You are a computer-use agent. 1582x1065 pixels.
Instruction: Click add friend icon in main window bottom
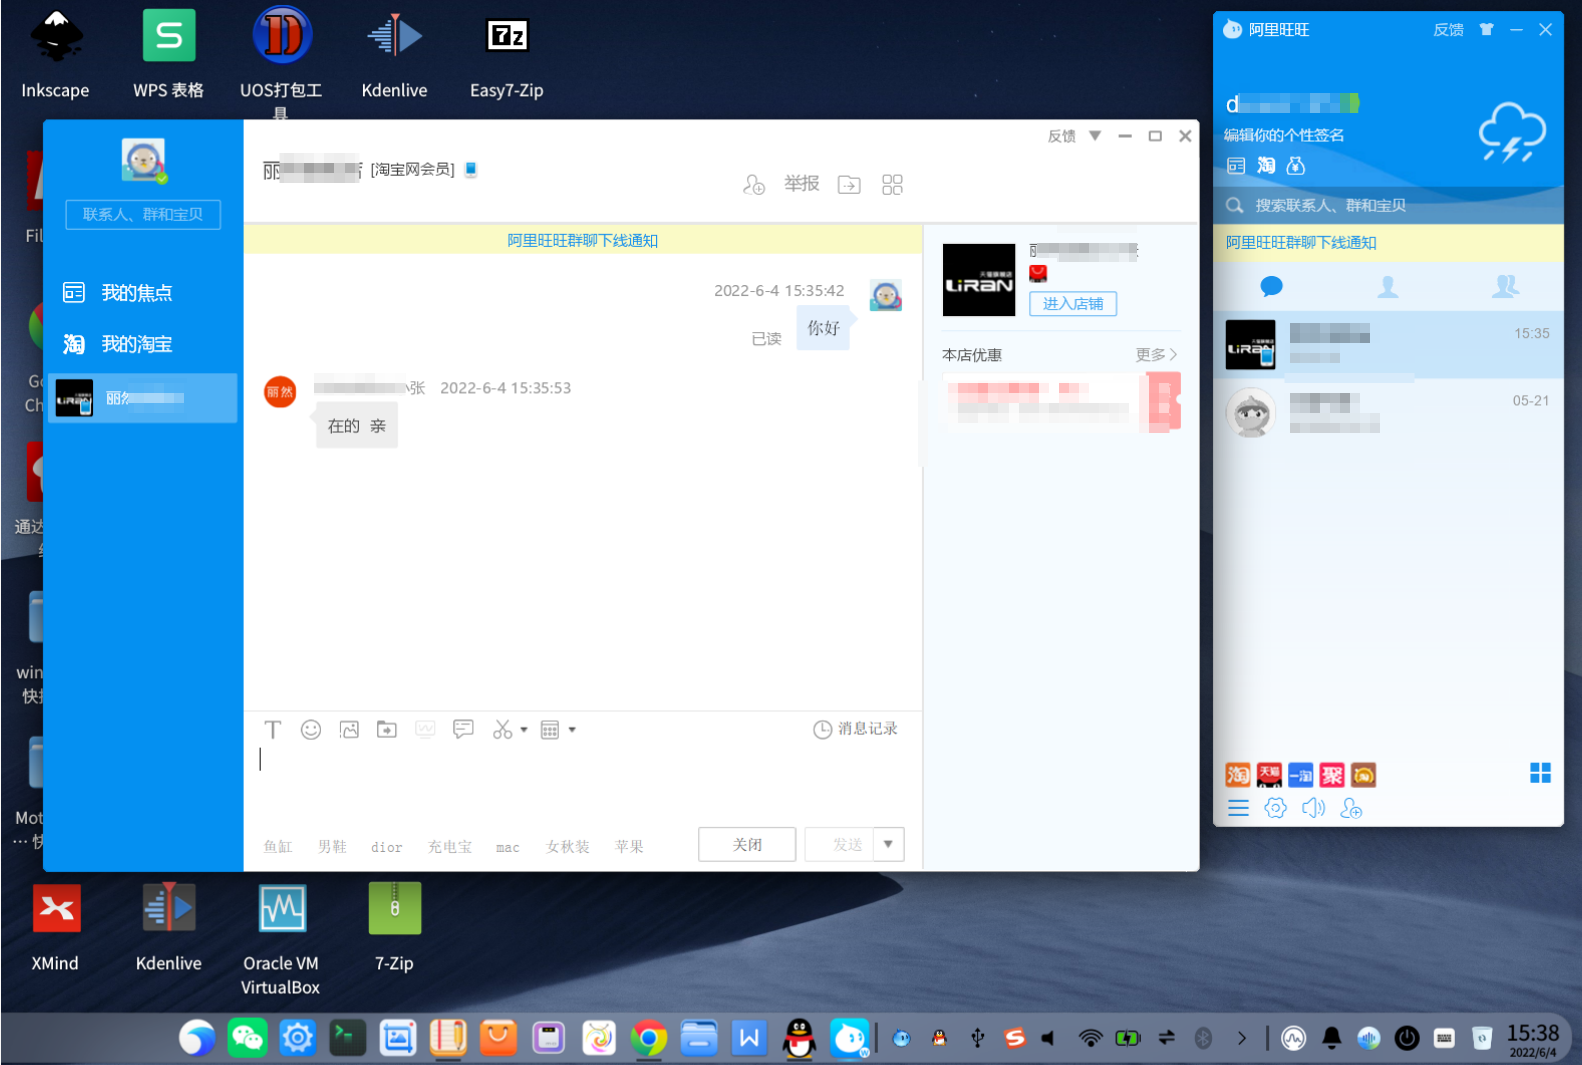1351,808
